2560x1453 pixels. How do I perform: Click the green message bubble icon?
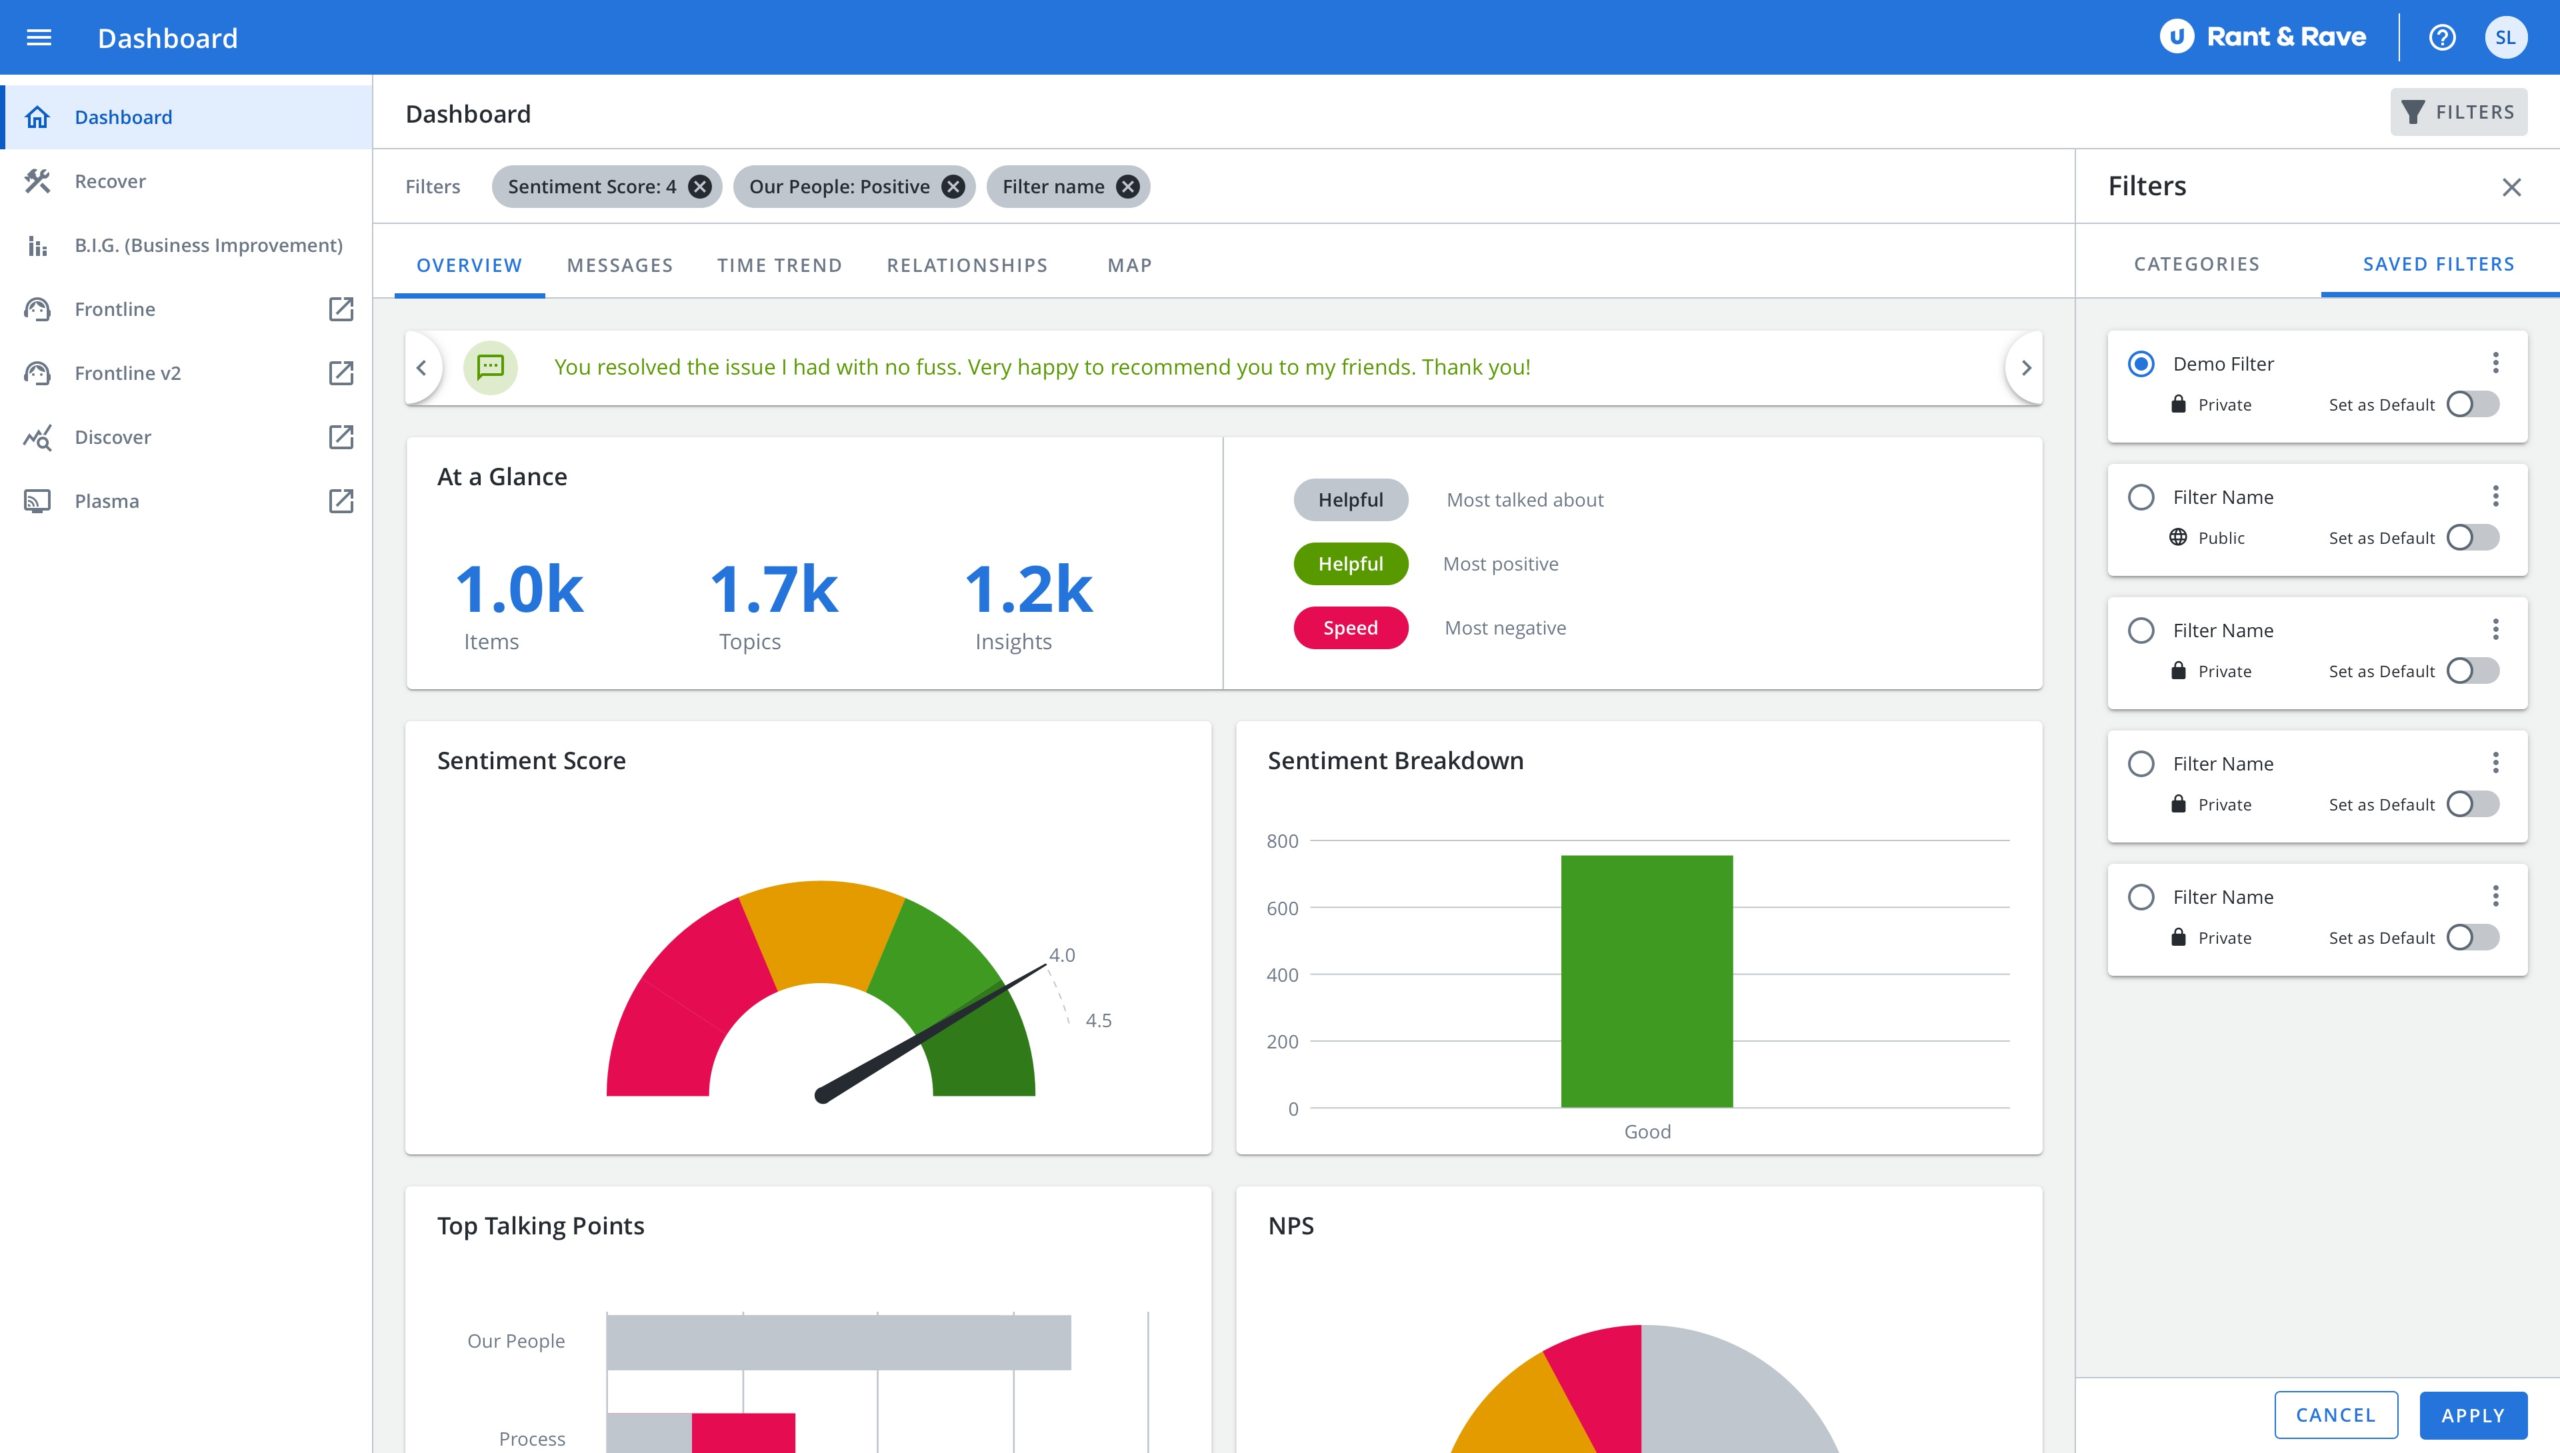pyautogui.click(x=490, y=367)
